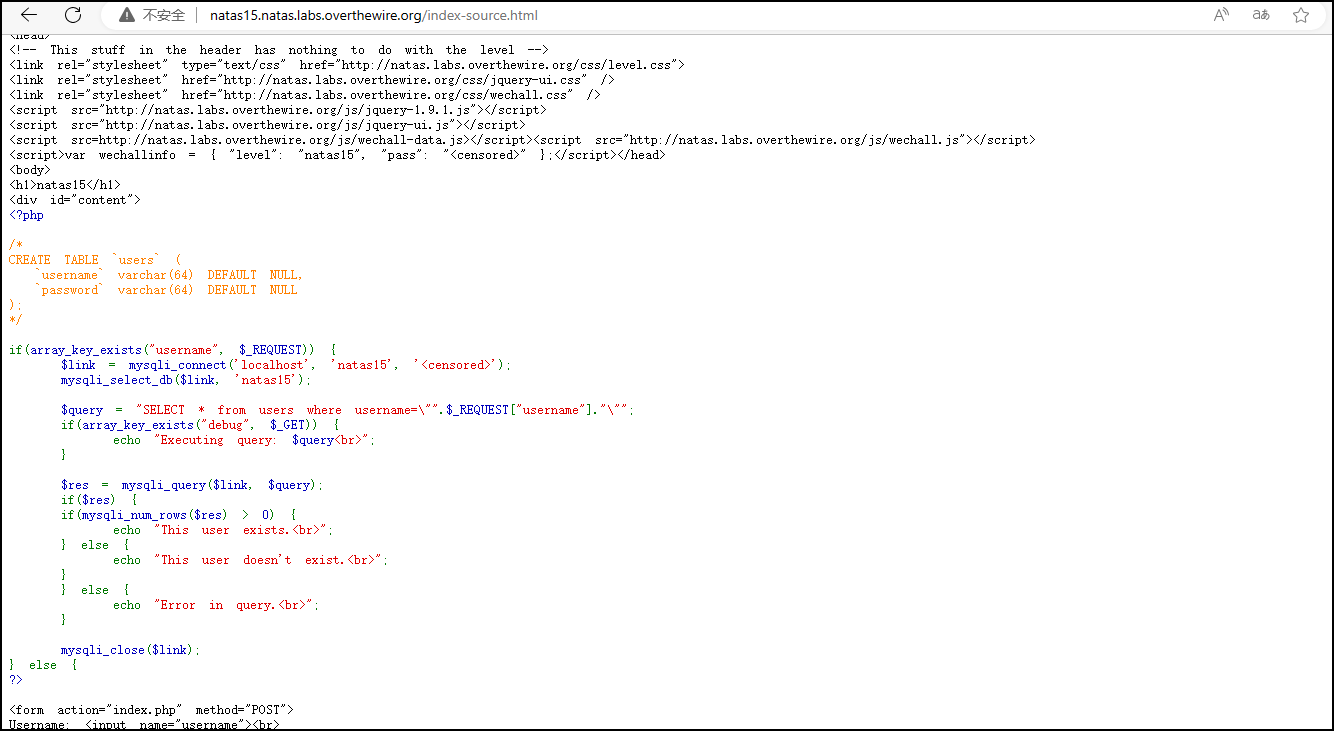The image size is (1334, 731).
Task: Click the jquery-1.9.1.js script line
Action: [278, 110]
